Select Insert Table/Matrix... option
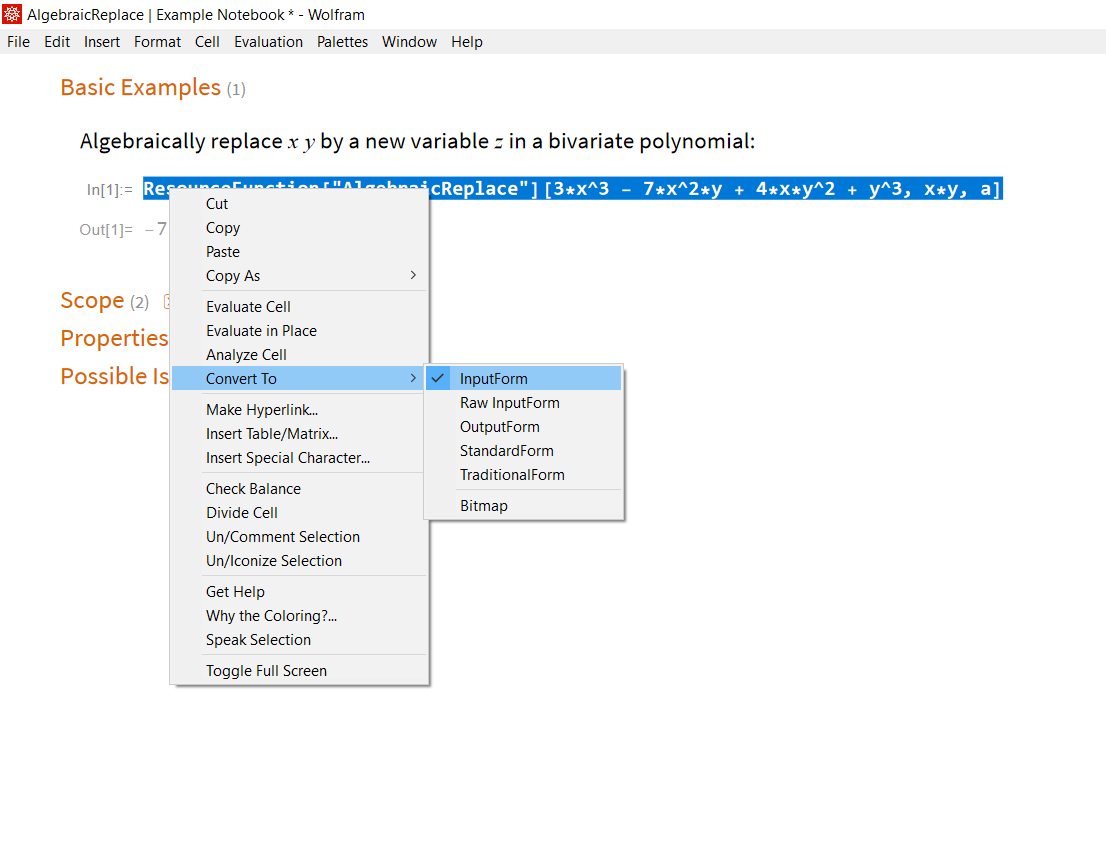This screenshot has height=862, width=1106. (x=272, y=434)
